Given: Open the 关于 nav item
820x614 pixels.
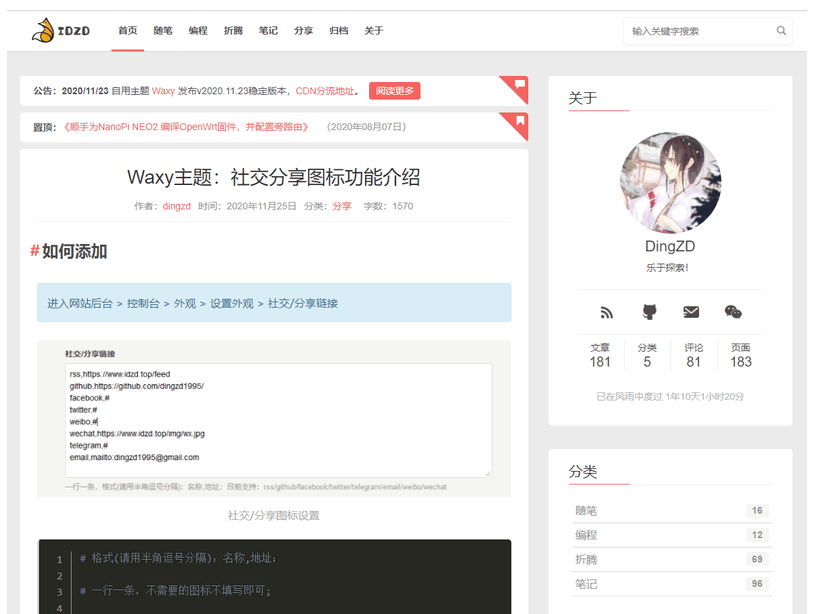Looking at the screenshot, I should (x=374, y=31).
